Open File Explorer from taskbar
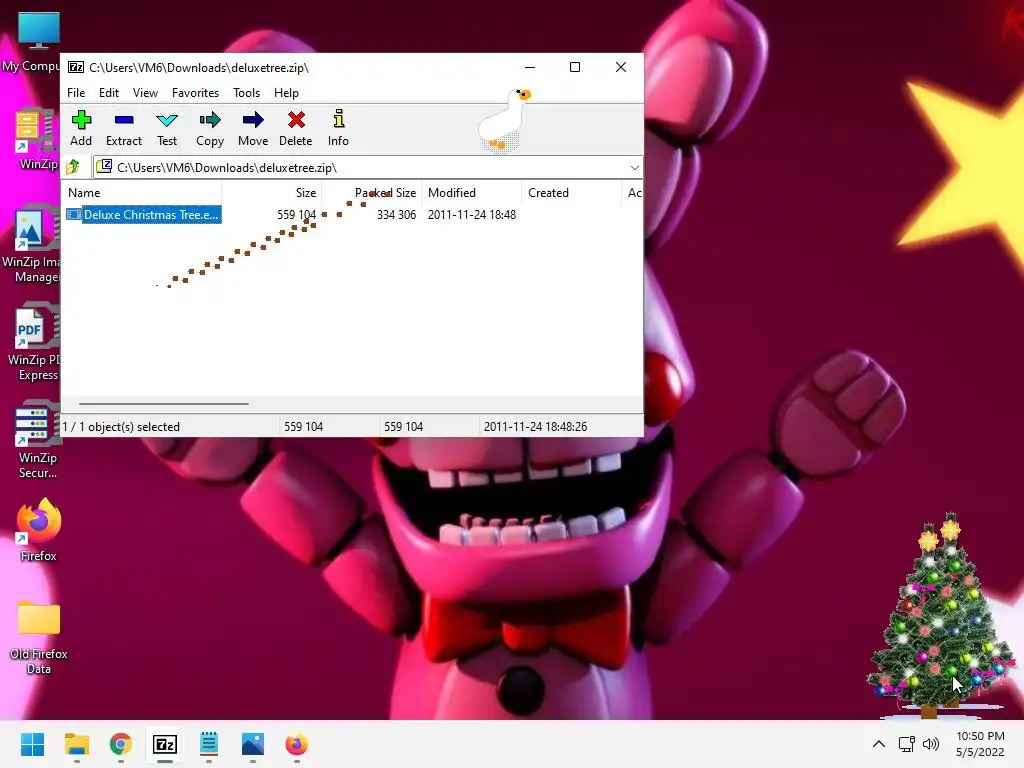Screen dimensions: 1024x768 click(x=76, y=744)
